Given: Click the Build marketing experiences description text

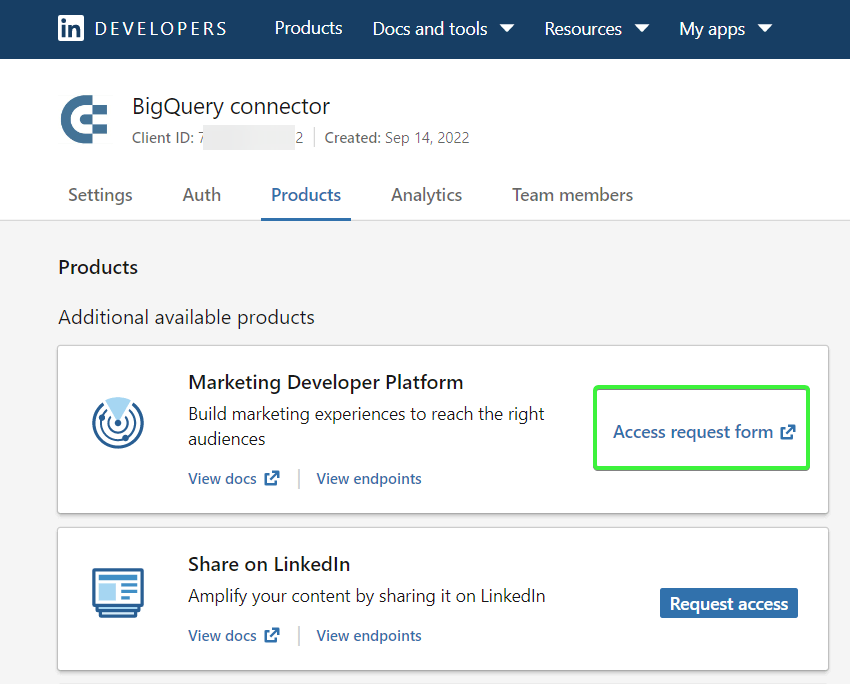Looking at the screenshot, I should [x=366, y=427].
